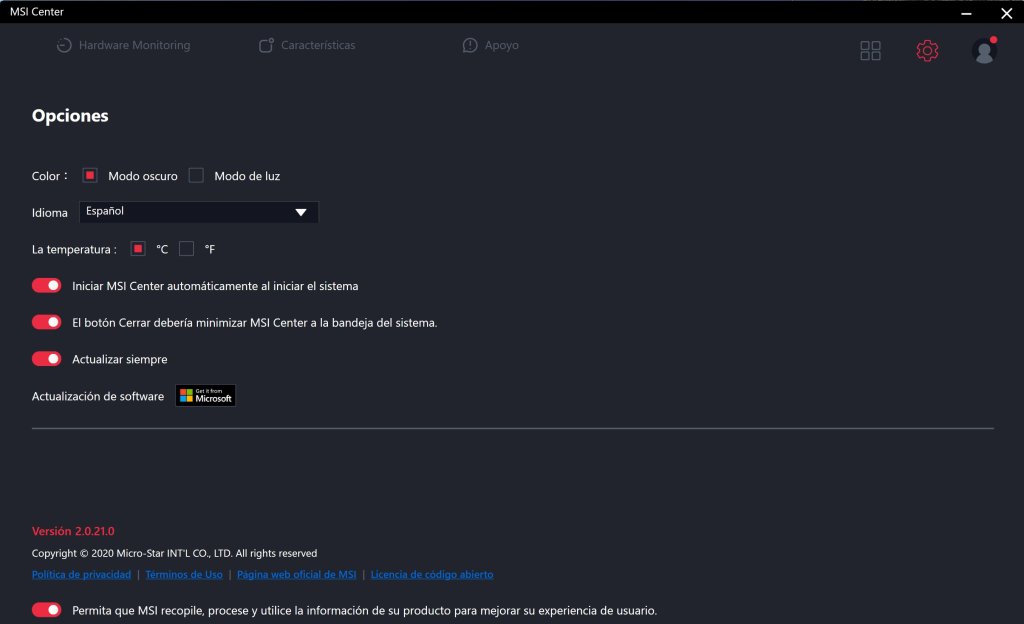Click the Versión 2.0.21.0 text
The width and height of the screenshot is (1024, 624).
73,531
